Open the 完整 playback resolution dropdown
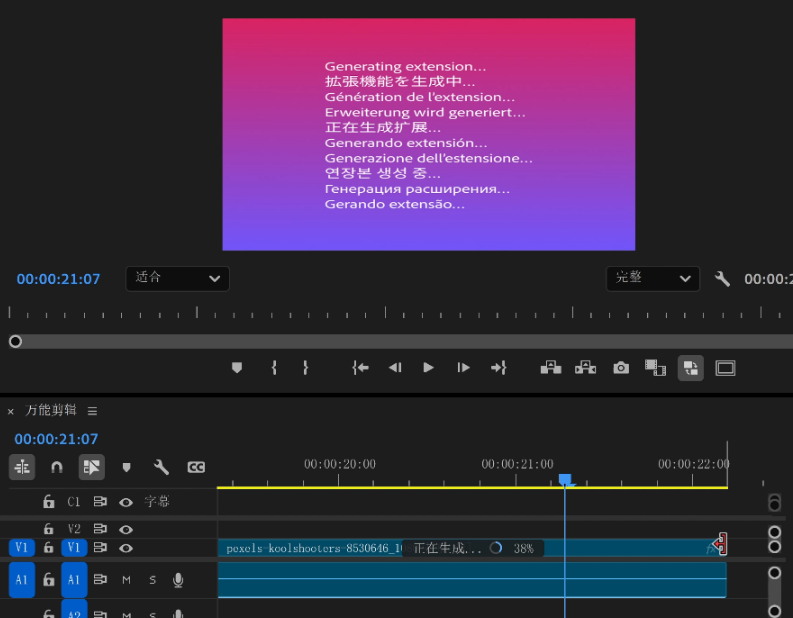Viewport: 793px width, 618px height. tap(655, 278)
